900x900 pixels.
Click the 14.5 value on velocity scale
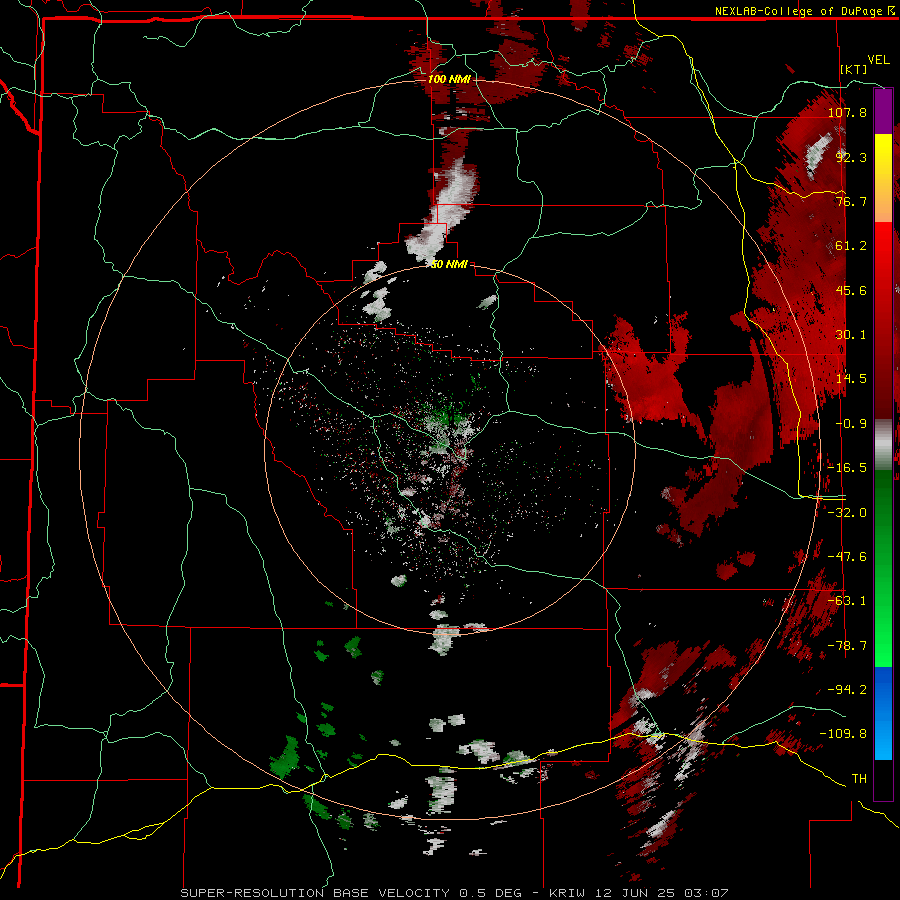(x=851, y=379)
